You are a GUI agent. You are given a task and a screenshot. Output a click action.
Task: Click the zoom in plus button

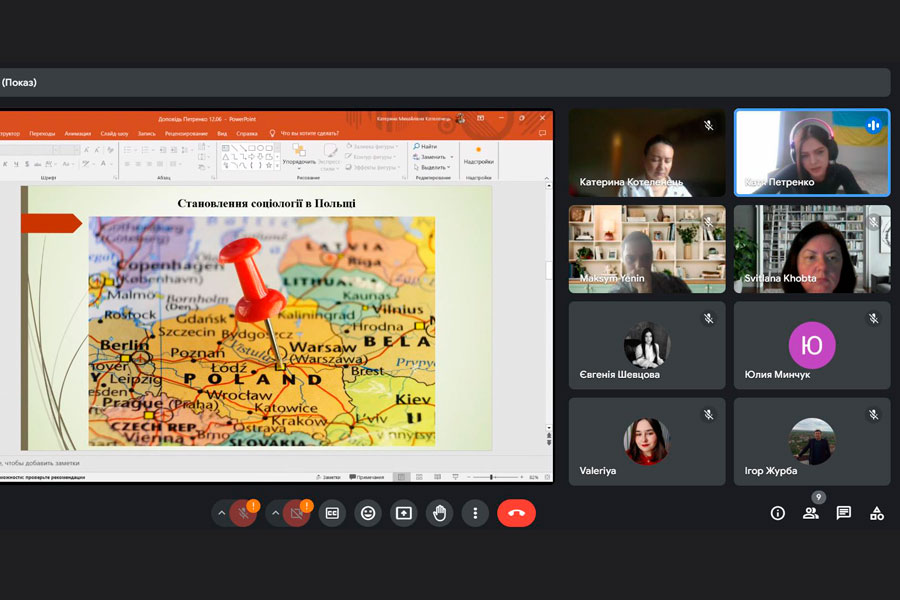pos(521,477)
